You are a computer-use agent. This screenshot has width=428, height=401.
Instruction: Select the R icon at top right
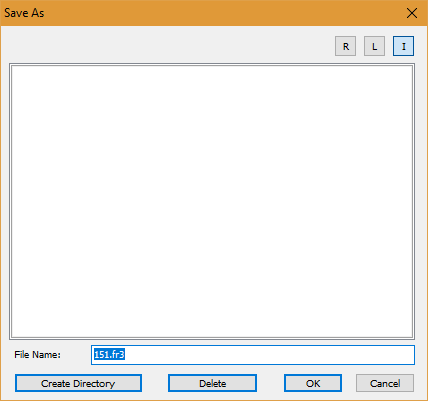tap(345, 46)
